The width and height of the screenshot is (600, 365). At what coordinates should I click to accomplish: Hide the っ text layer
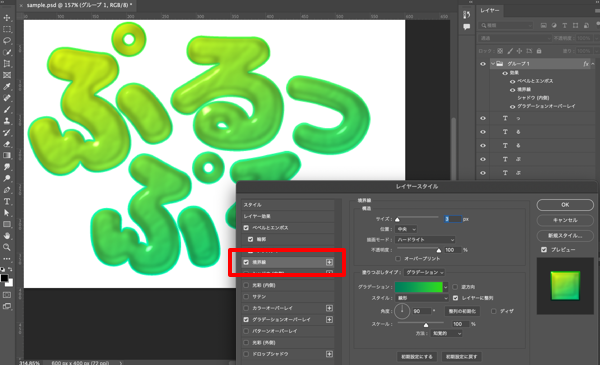coord(483,118)
